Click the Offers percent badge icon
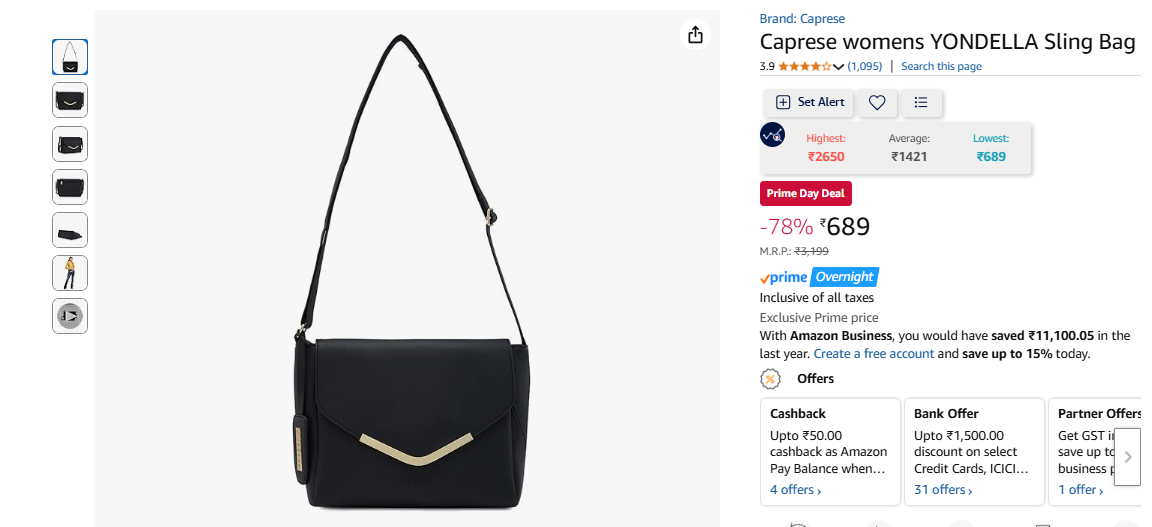 [770, 379]
